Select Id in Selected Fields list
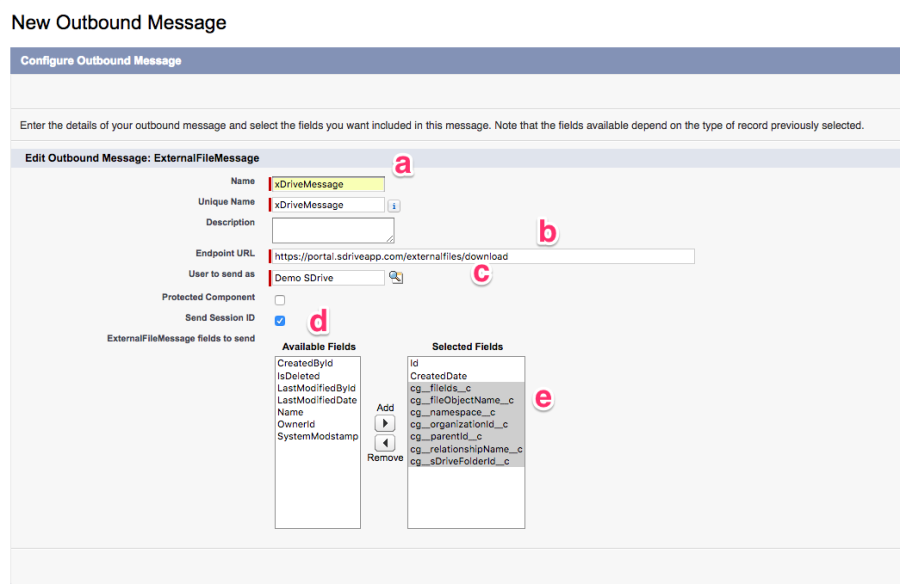The height and width of the screenshot is (584, 900). [x=415, y=364]
